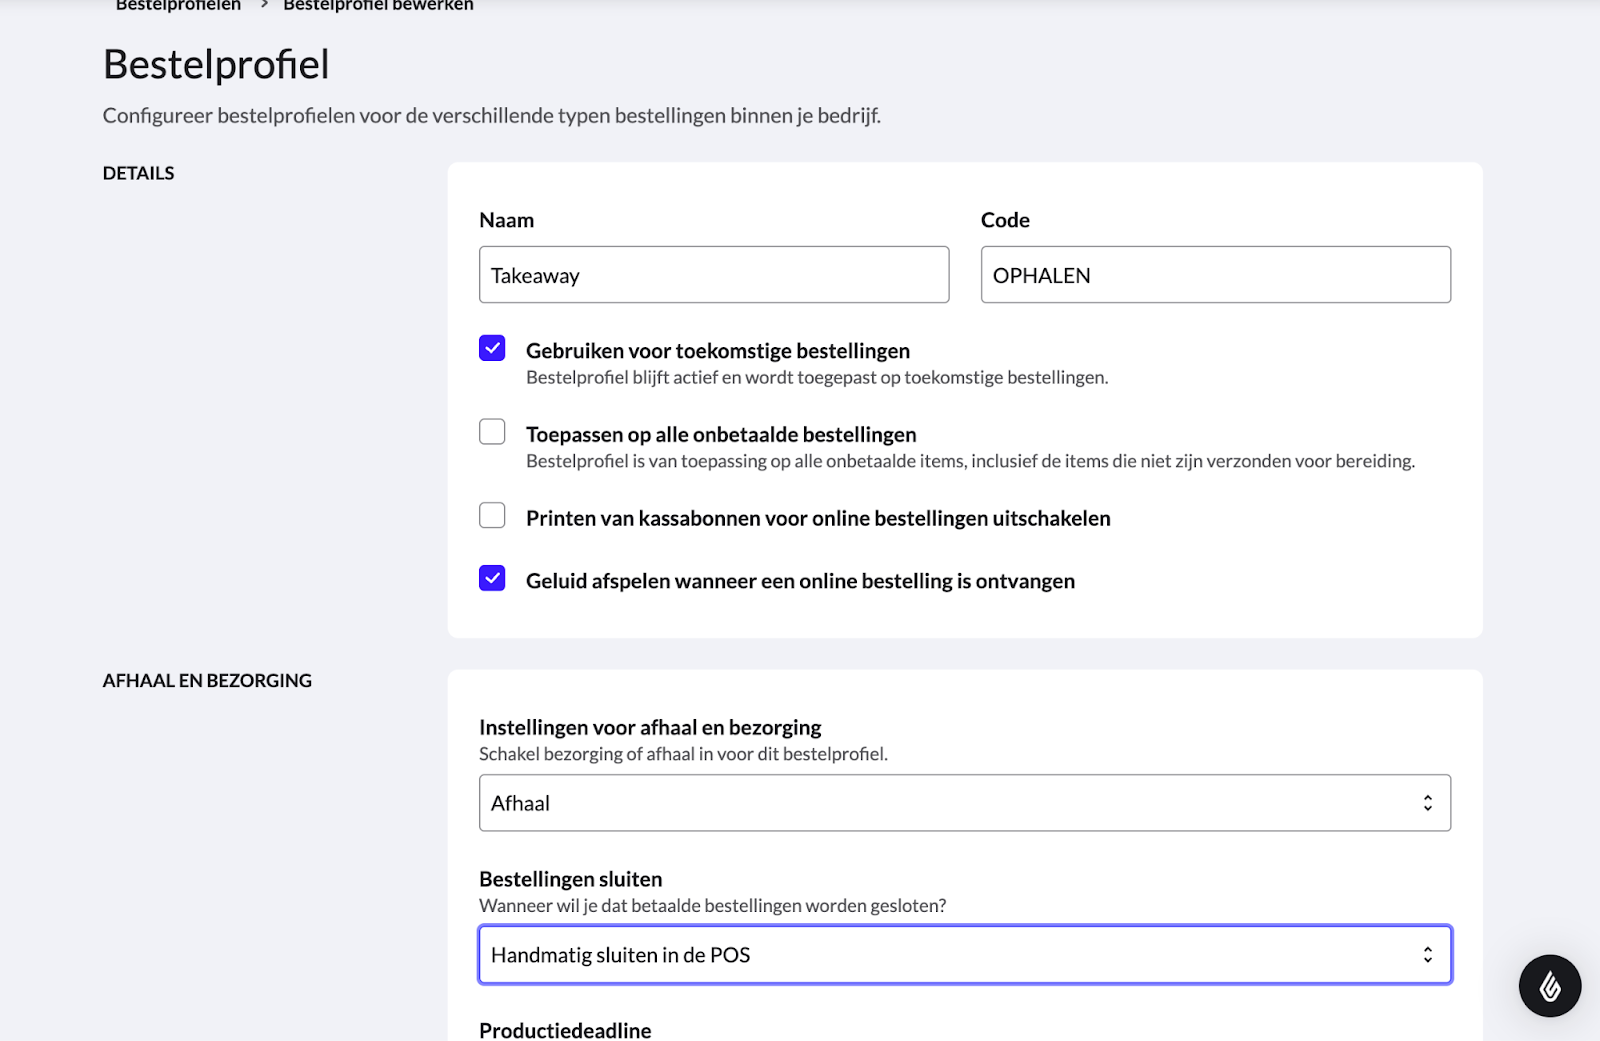Screen dimensions: 1600x1041
Task: Click the up-down arrows in the Afhaal selector
Action: click(1427, 803)
